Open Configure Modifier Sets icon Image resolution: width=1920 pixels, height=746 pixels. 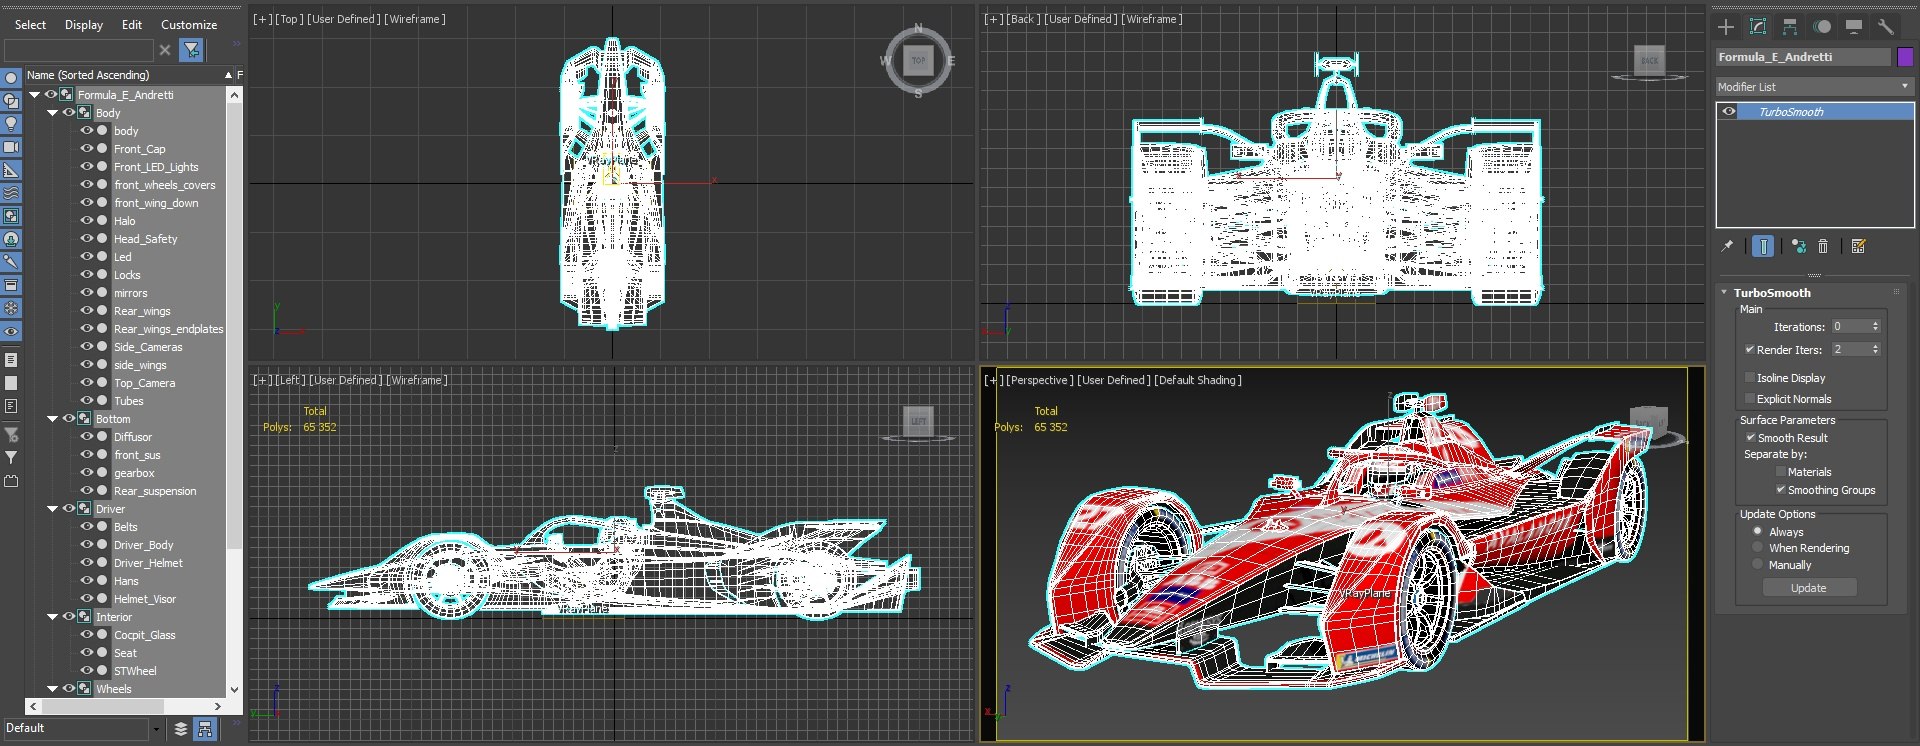click(1858, 246)
